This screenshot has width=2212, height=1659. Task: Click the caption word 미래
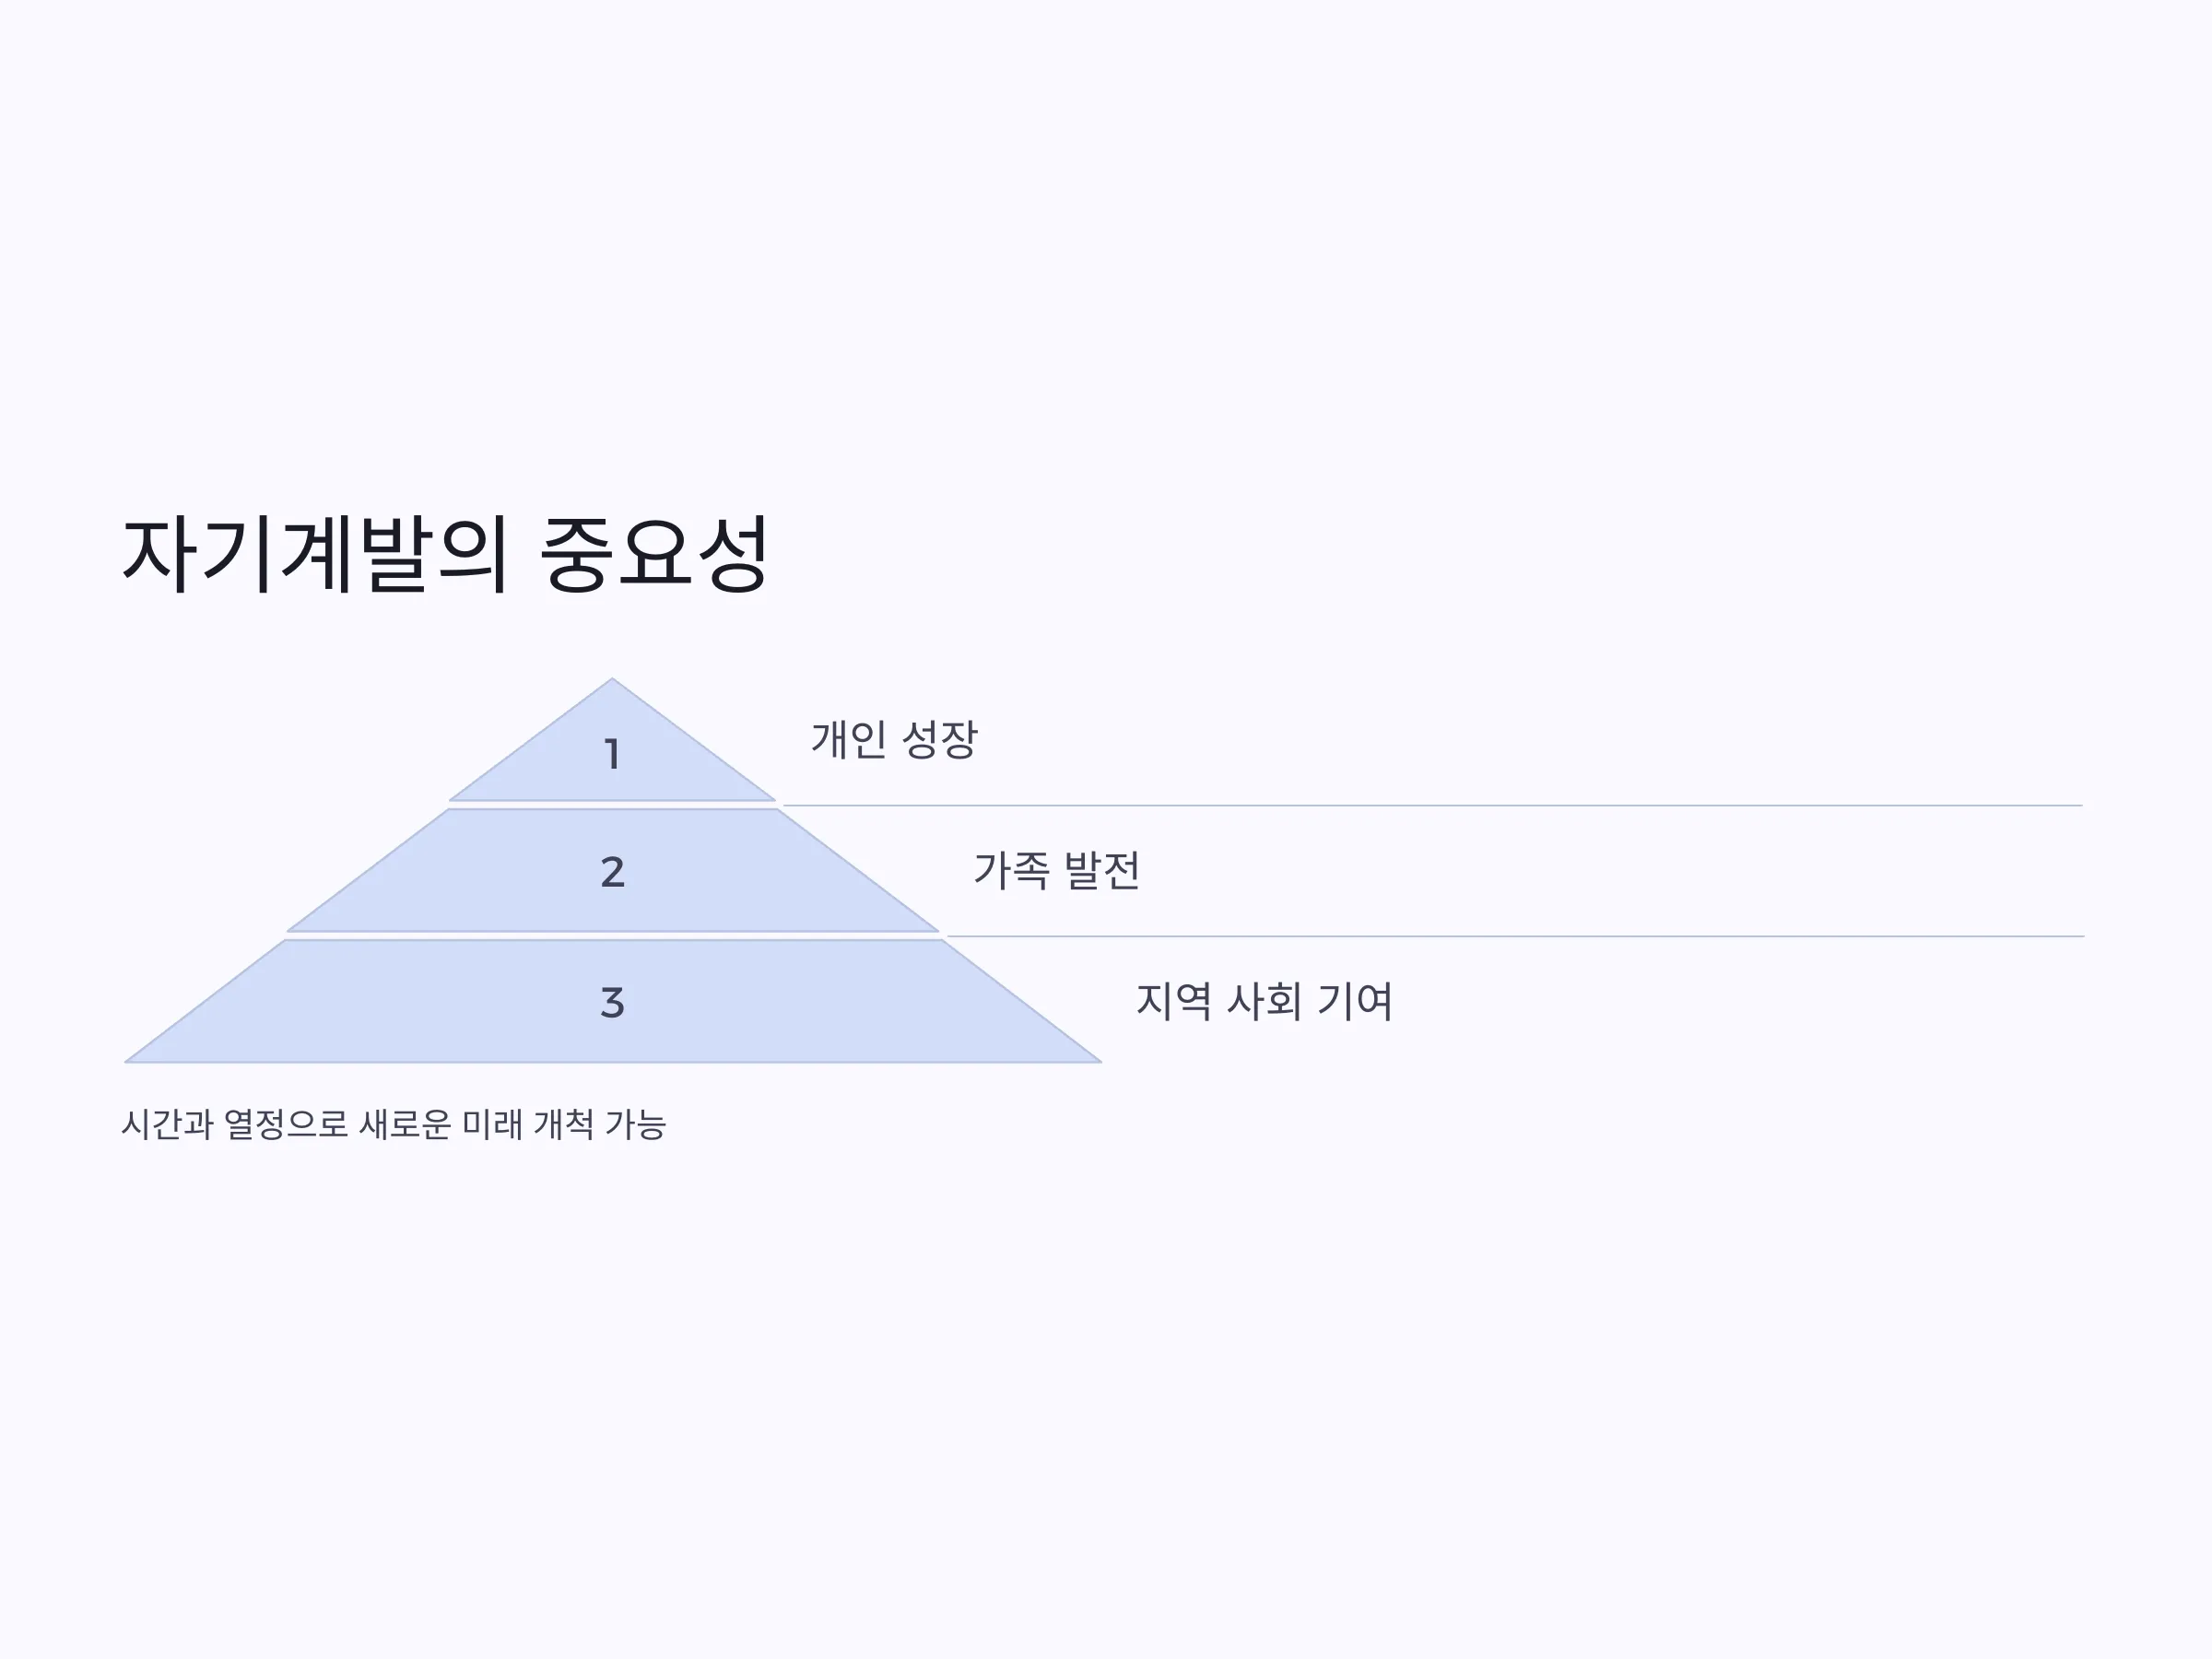point(493,1125)
